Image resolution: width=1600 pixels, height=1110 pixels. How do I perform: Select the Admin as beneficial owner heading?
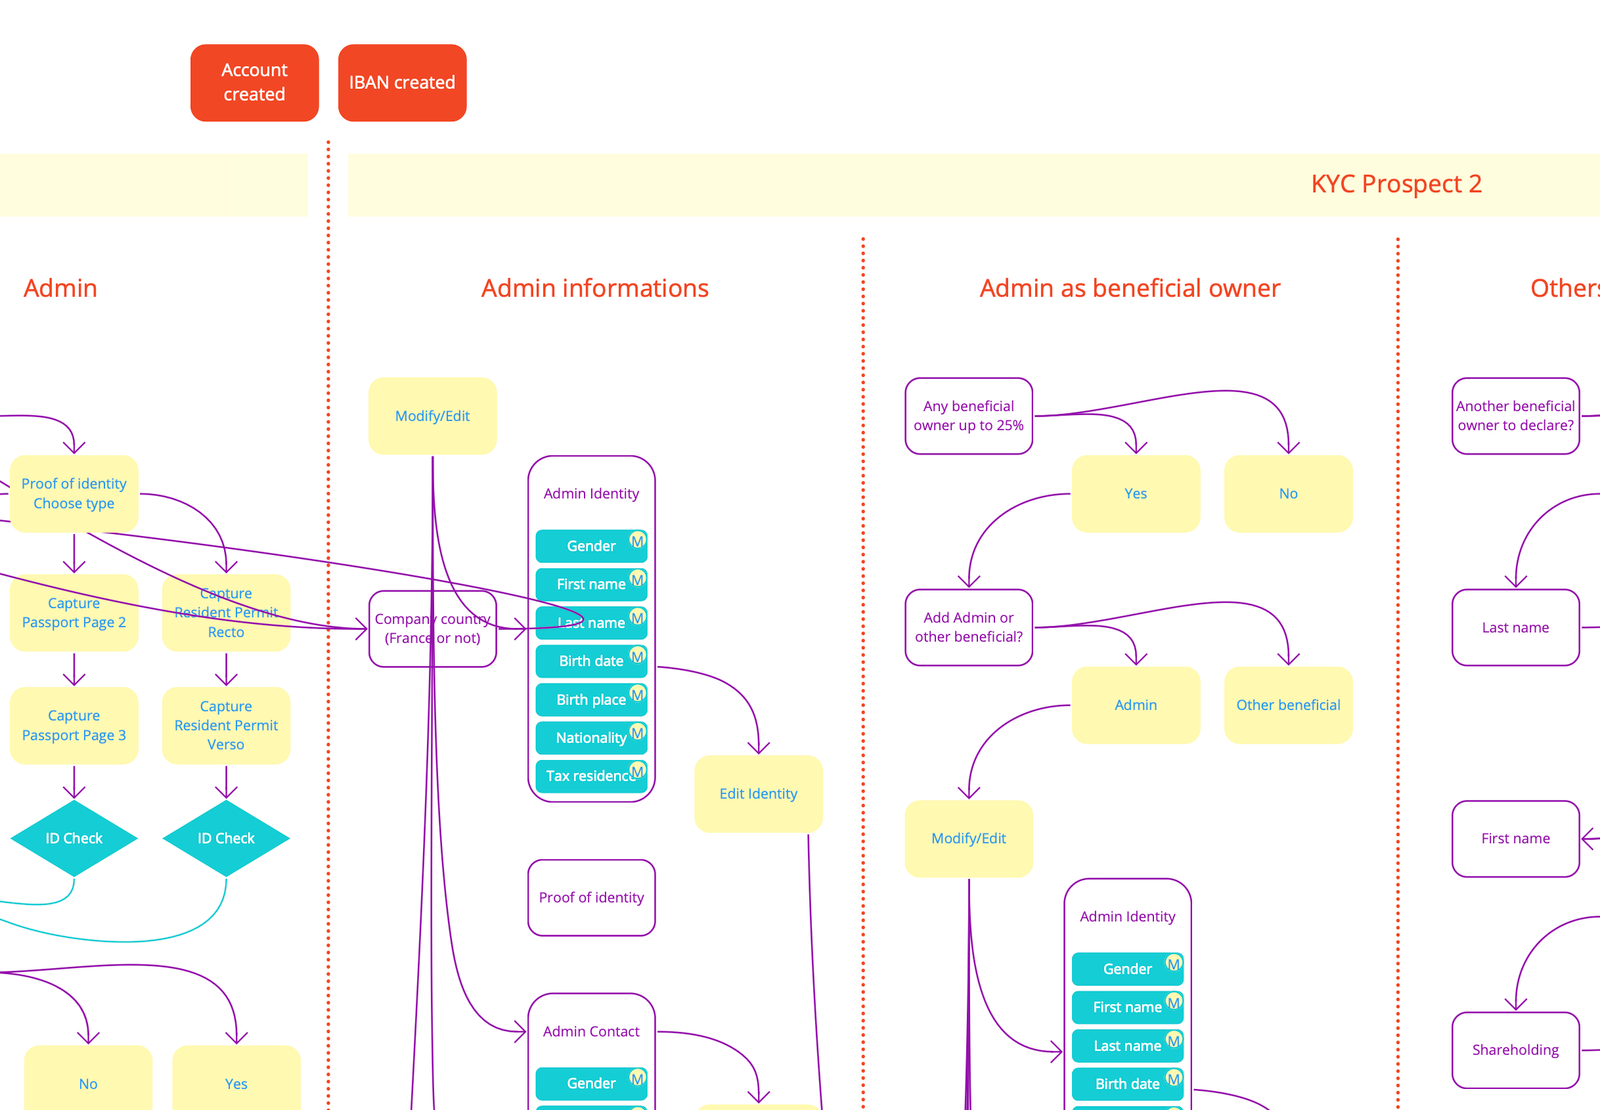(1130, 288)
